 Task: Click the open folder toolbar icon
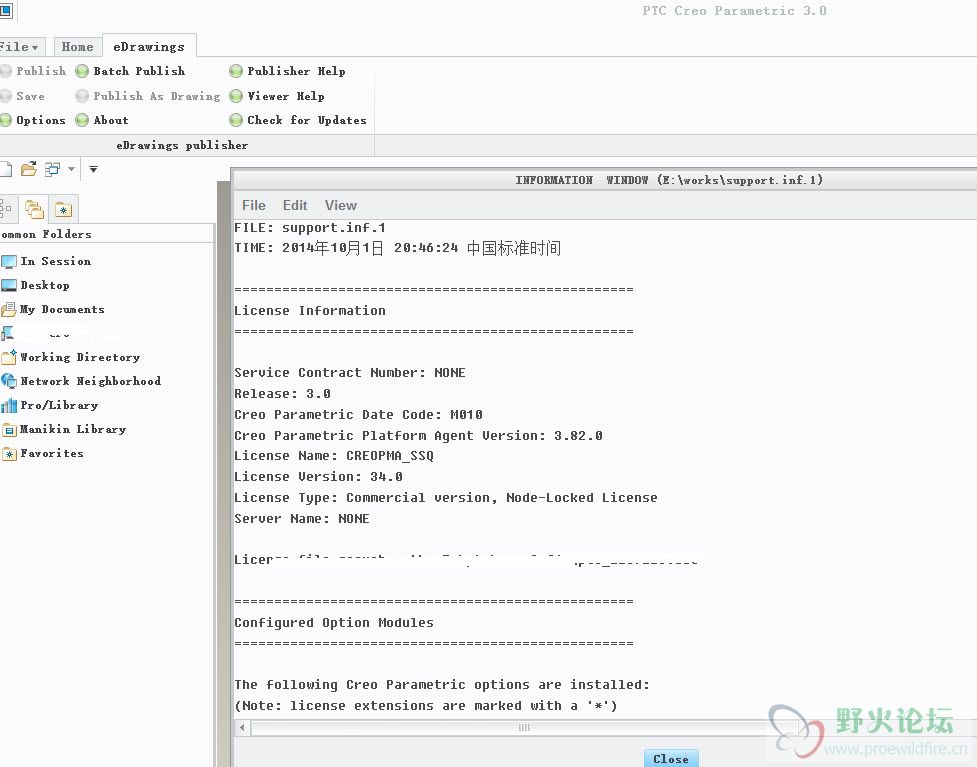29,169
